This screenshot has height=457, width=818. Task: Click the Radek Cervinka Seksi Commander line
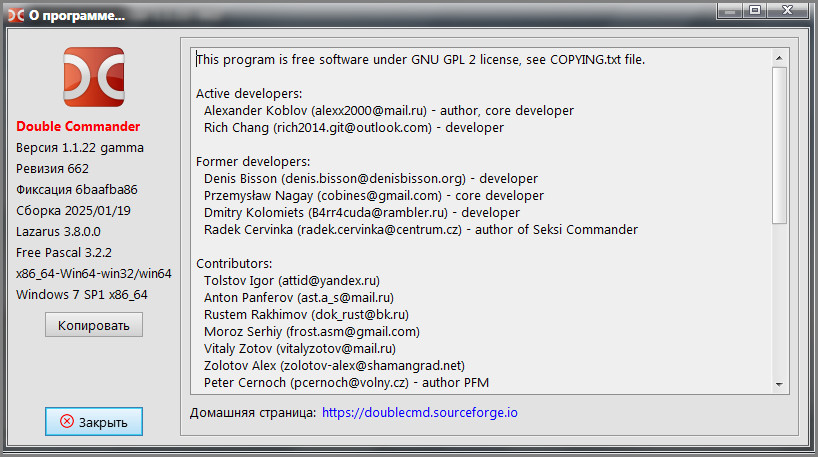pos(421,230)
